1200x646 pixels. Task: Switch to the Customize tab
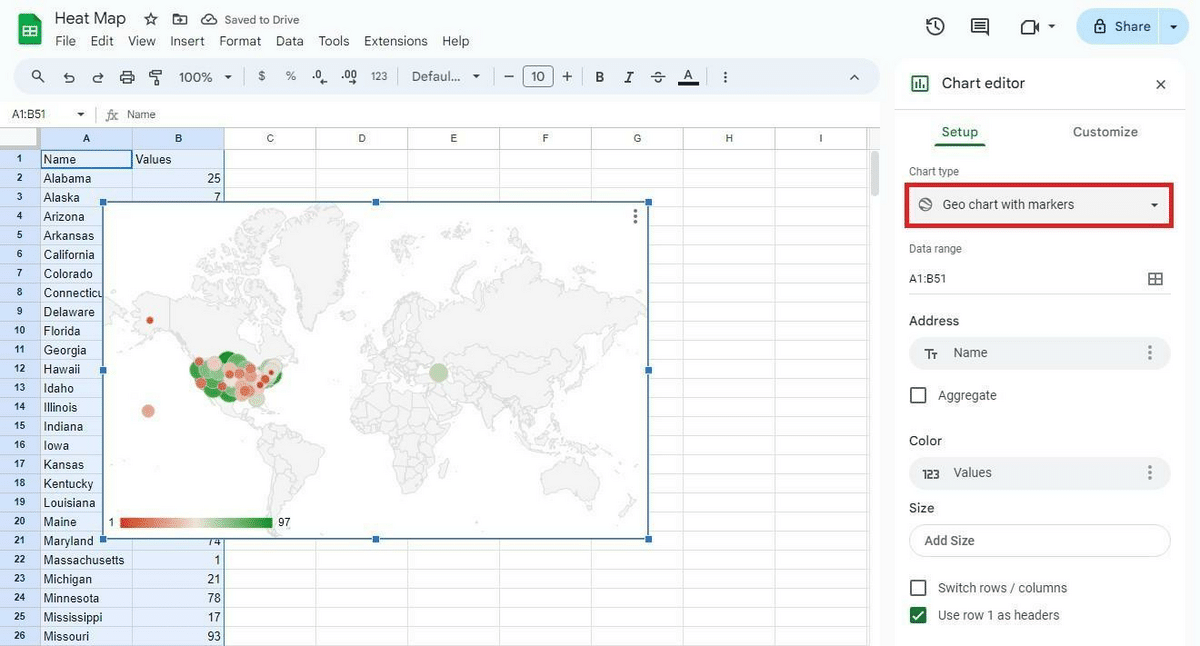[x=1105, y=132]
